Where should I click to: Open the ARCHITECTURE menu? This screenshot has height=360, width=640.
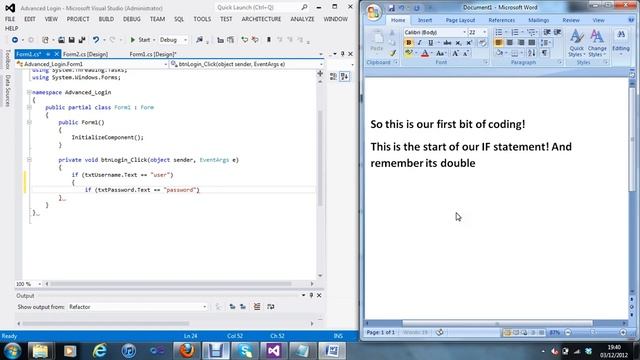[261, 19]
